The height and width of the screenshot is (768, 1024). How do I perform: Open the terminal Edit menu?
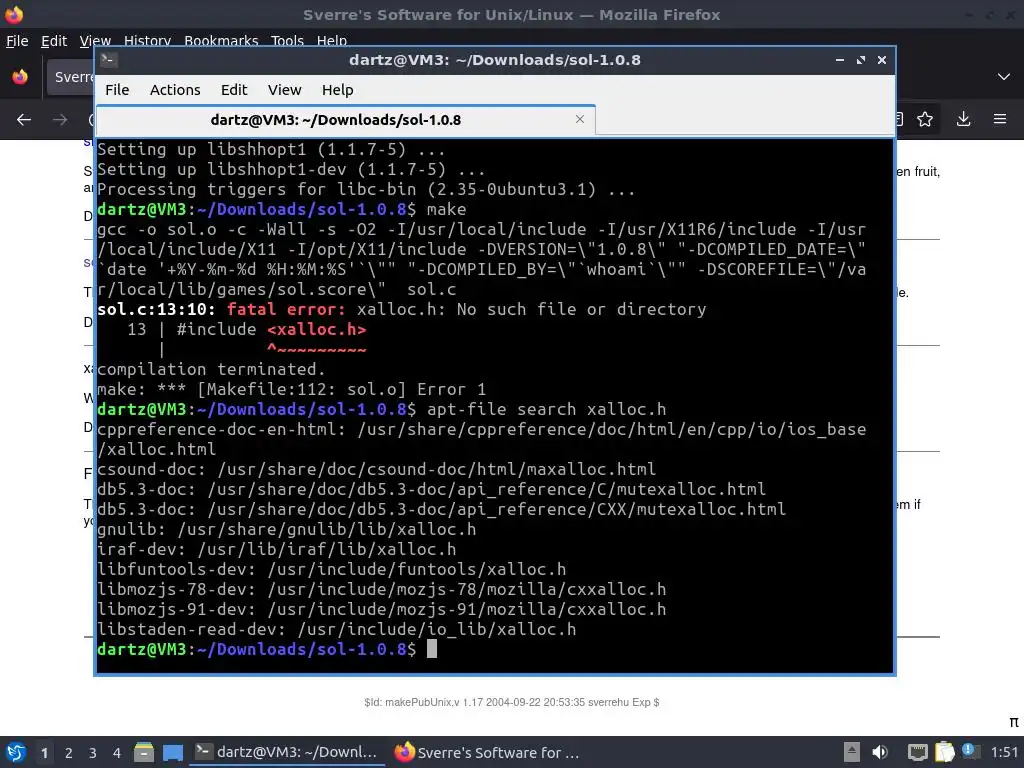tap(234, 89)
